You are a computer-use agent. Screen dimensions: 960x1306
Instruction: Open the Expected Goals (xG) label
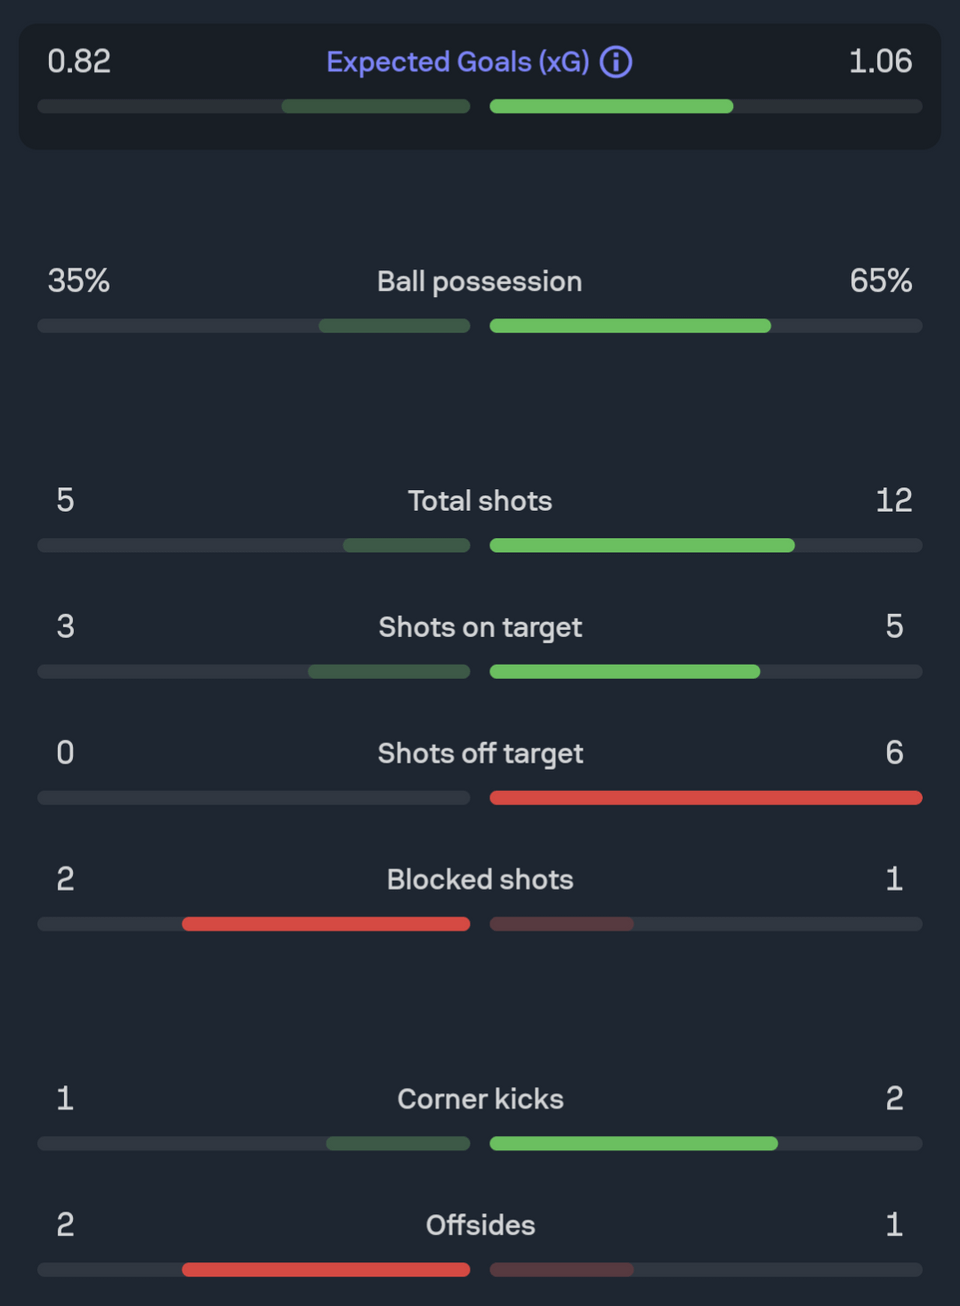click(x=458, y=62)
